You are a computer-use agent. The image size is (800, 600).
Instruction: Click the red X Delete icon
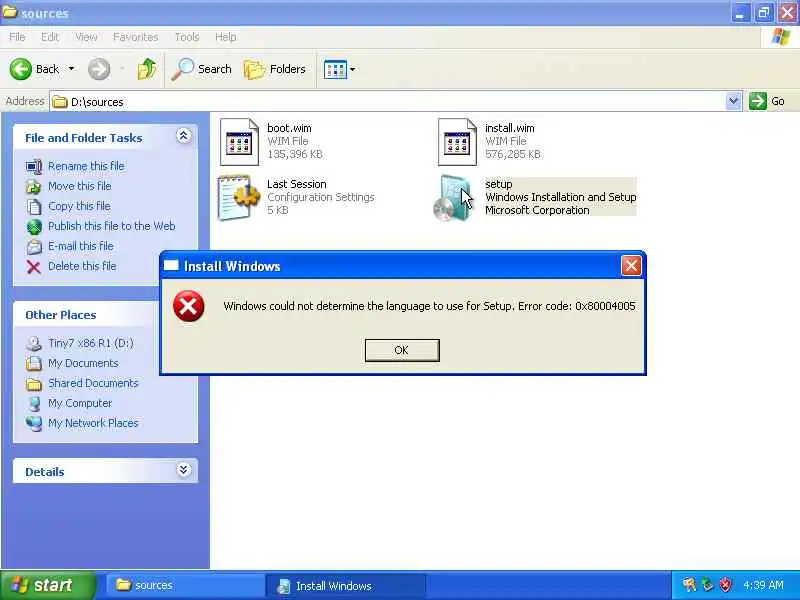(34, 267)
